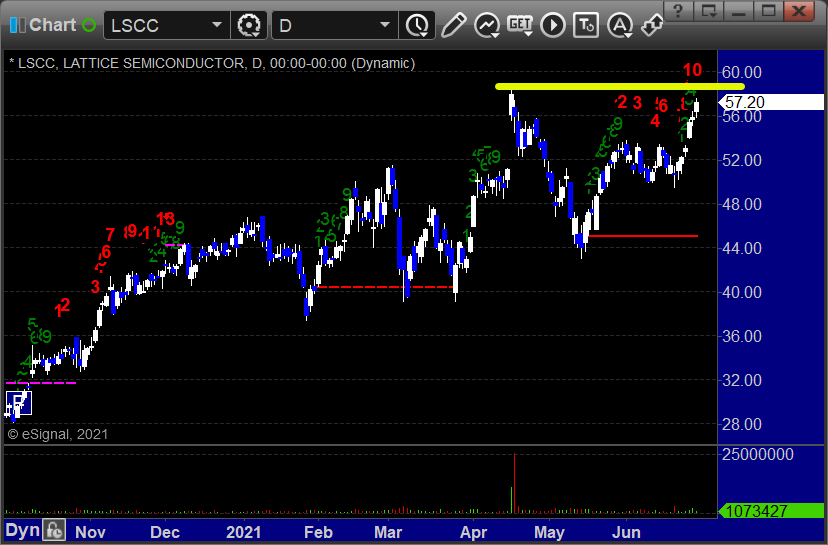Click the Dec label on time axis
828x545 pixels.
pos(165,532)
